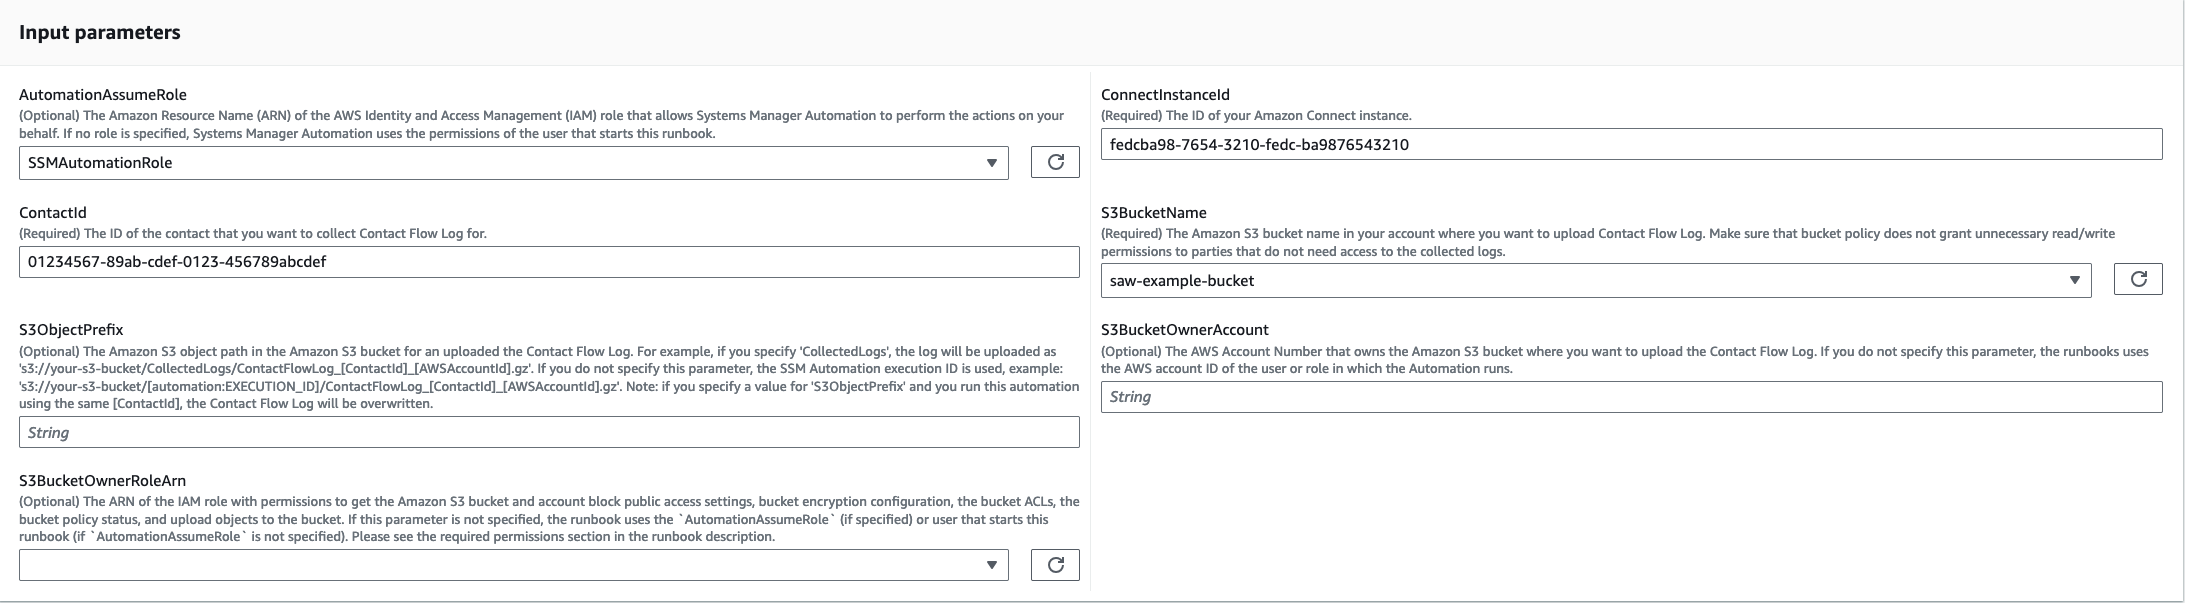Focus the ConnectInstanceId input box
2185x603 pixels.
(x=1631, y=144)
